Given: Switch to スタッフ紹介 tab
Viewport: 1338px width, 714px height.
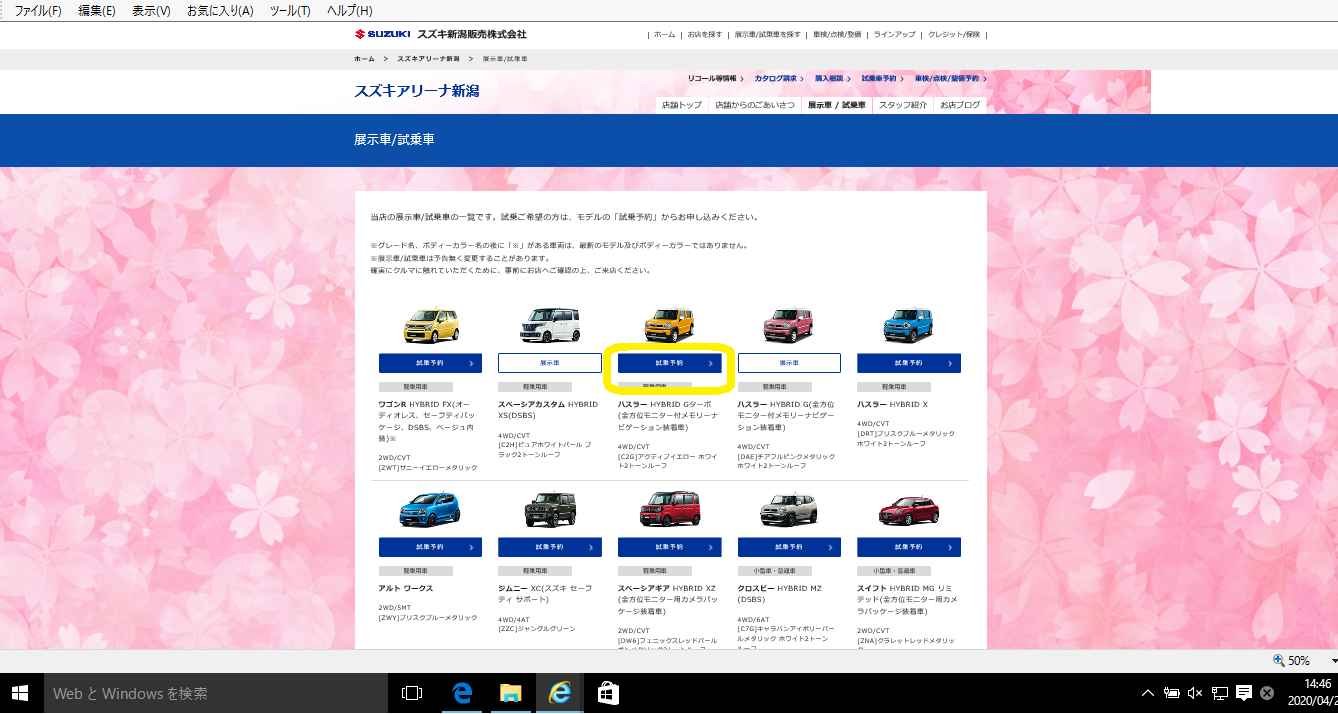Looking at the screenshot, I should pyautogui.click(x=903, y=105).
